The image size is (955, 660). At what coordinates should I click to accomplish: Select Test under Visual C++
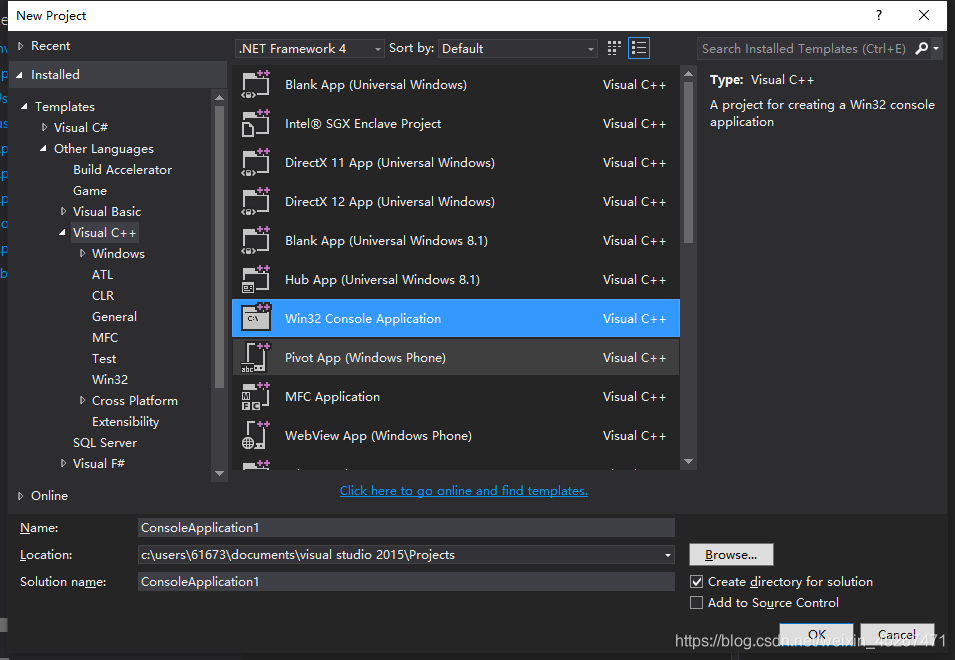tap(104, 359)
